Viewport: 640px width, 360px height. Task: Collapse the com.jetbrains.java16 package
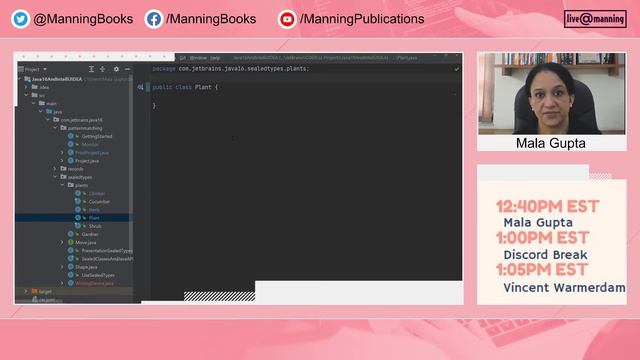48,120
